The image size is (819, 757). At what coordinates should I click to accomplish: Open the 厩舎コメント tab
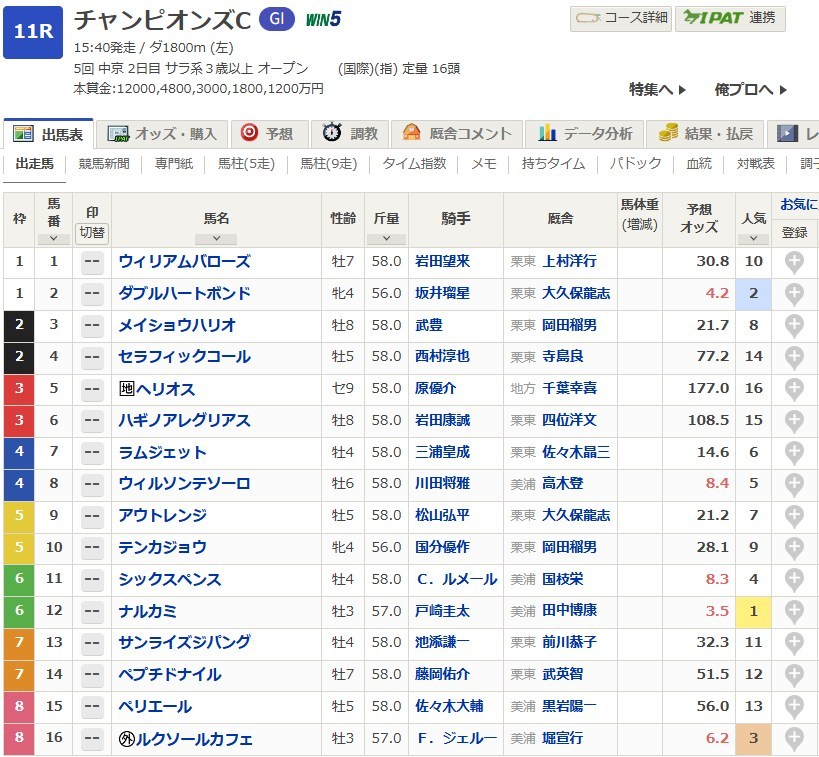click(457, 134)
